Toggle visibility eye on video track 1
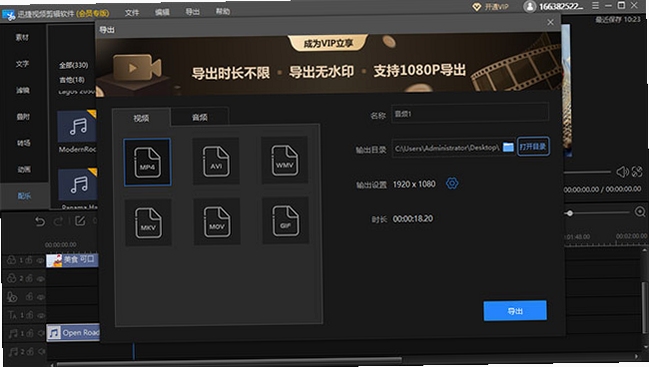The height and width of the screenshot is (367, 649). 40,260
